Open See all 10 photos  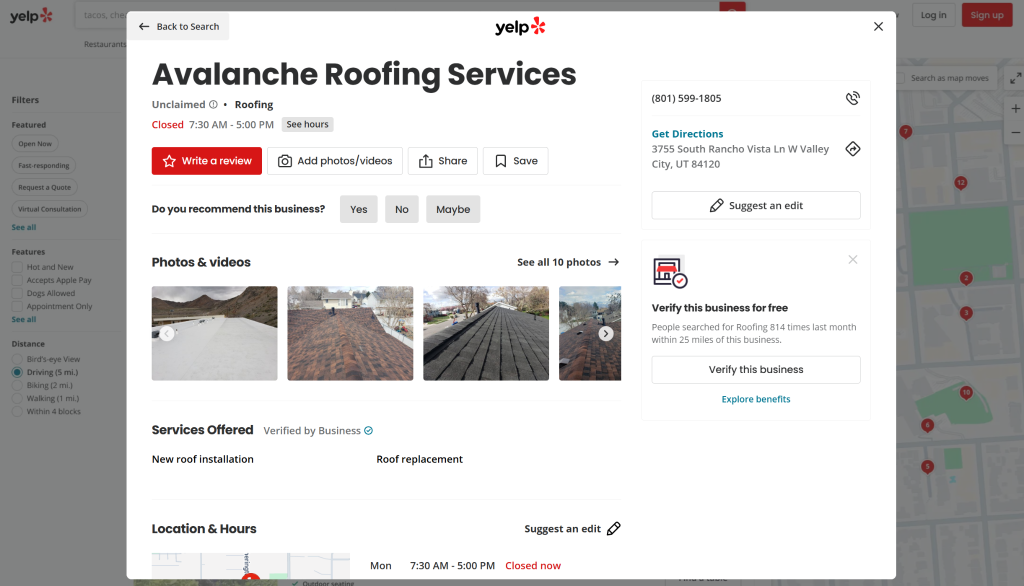567,263
